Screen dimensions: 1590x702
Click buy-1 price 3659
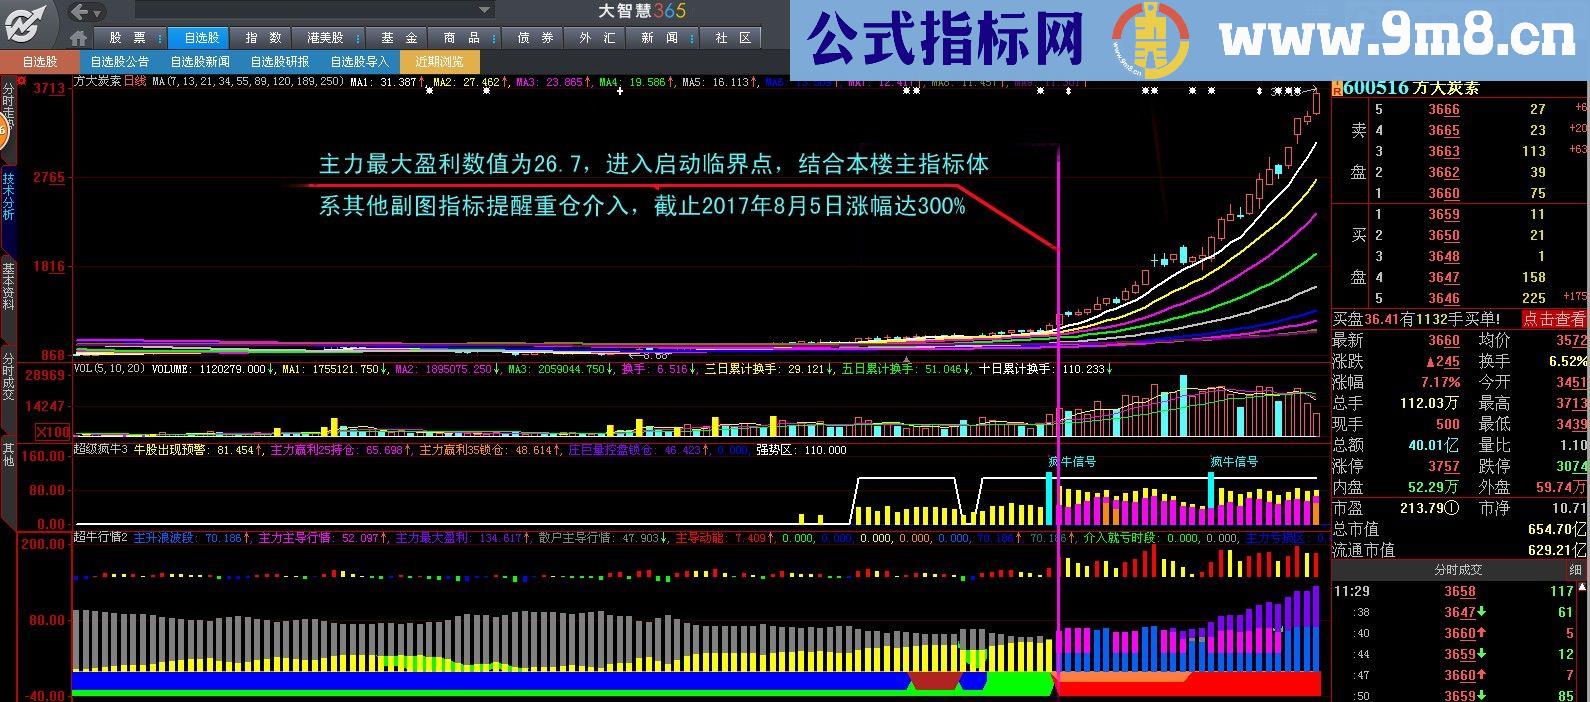pyautogui.click(x=1443, y=214)
